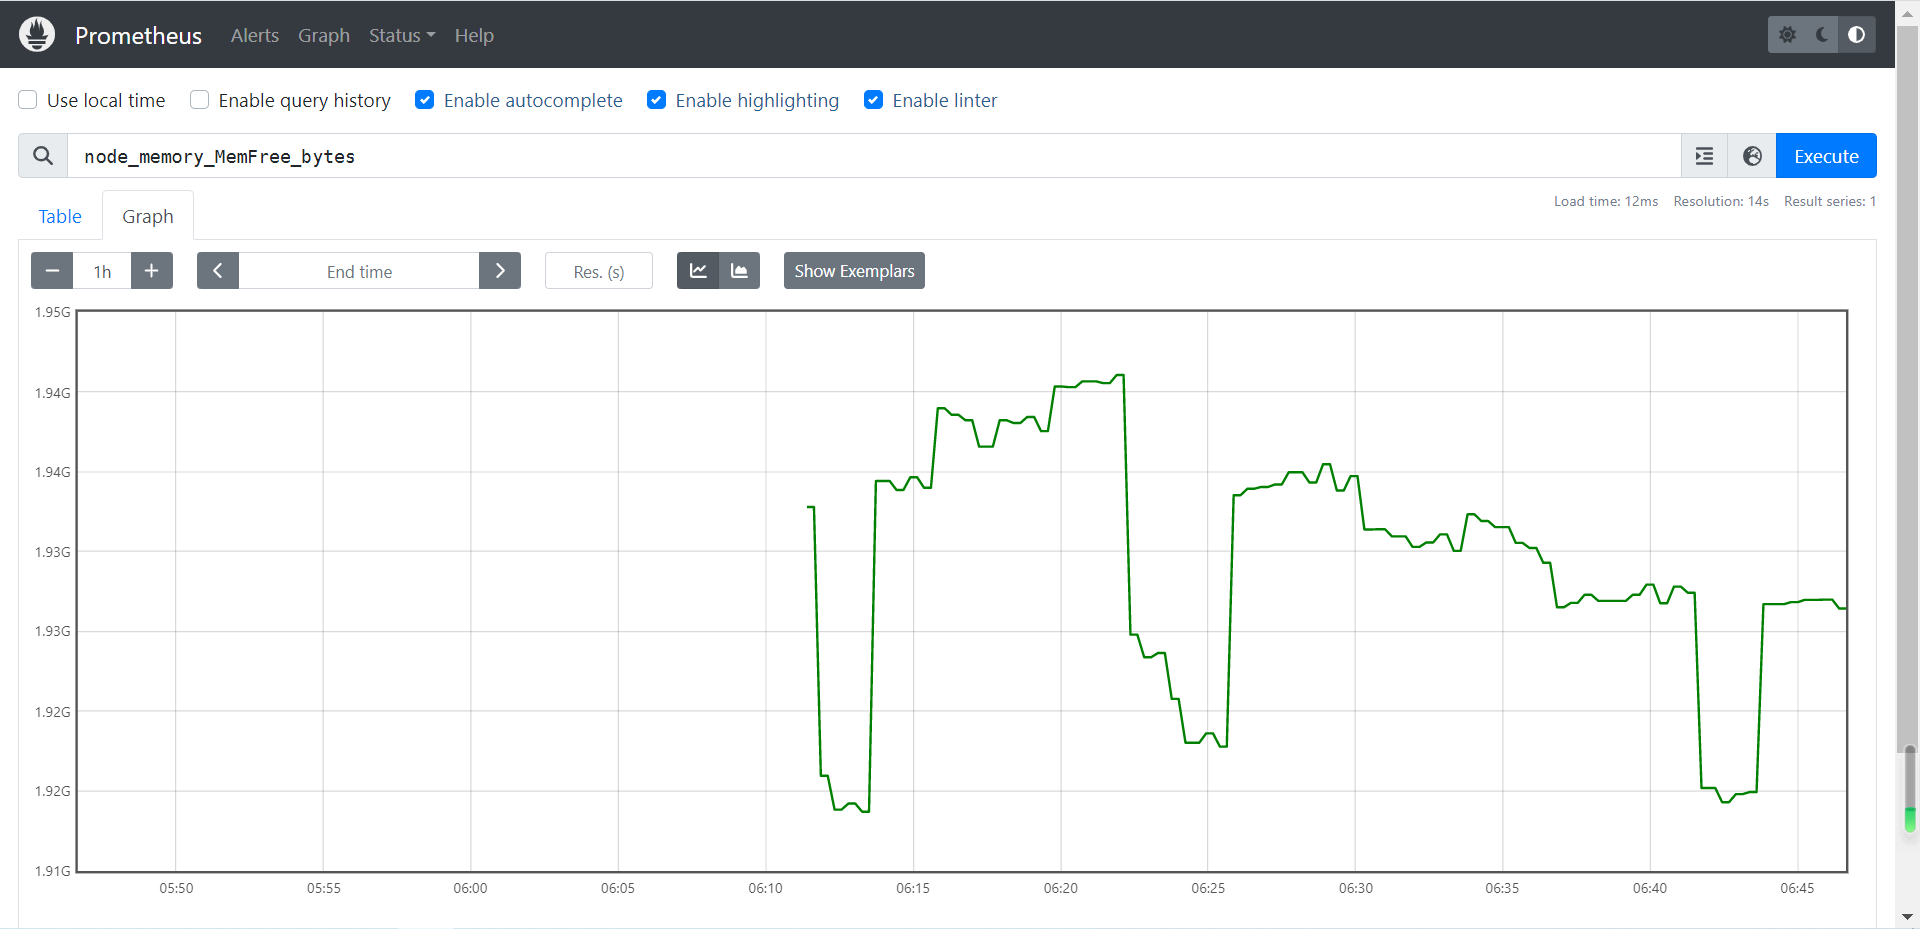
Task: Switch to light theme sun icon
Action: pos(1787,35)
